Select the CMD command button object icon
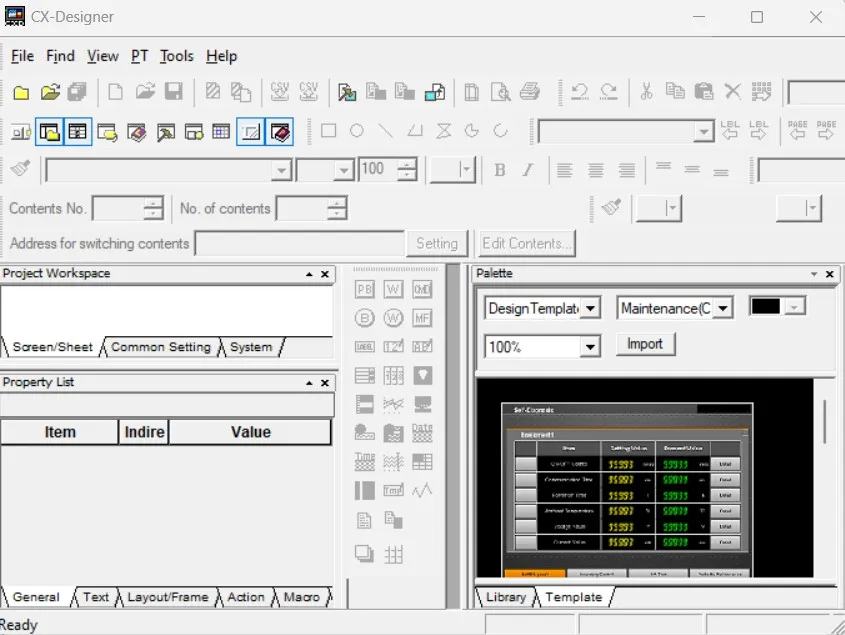The image size is (845, 635). click(421, 290)
